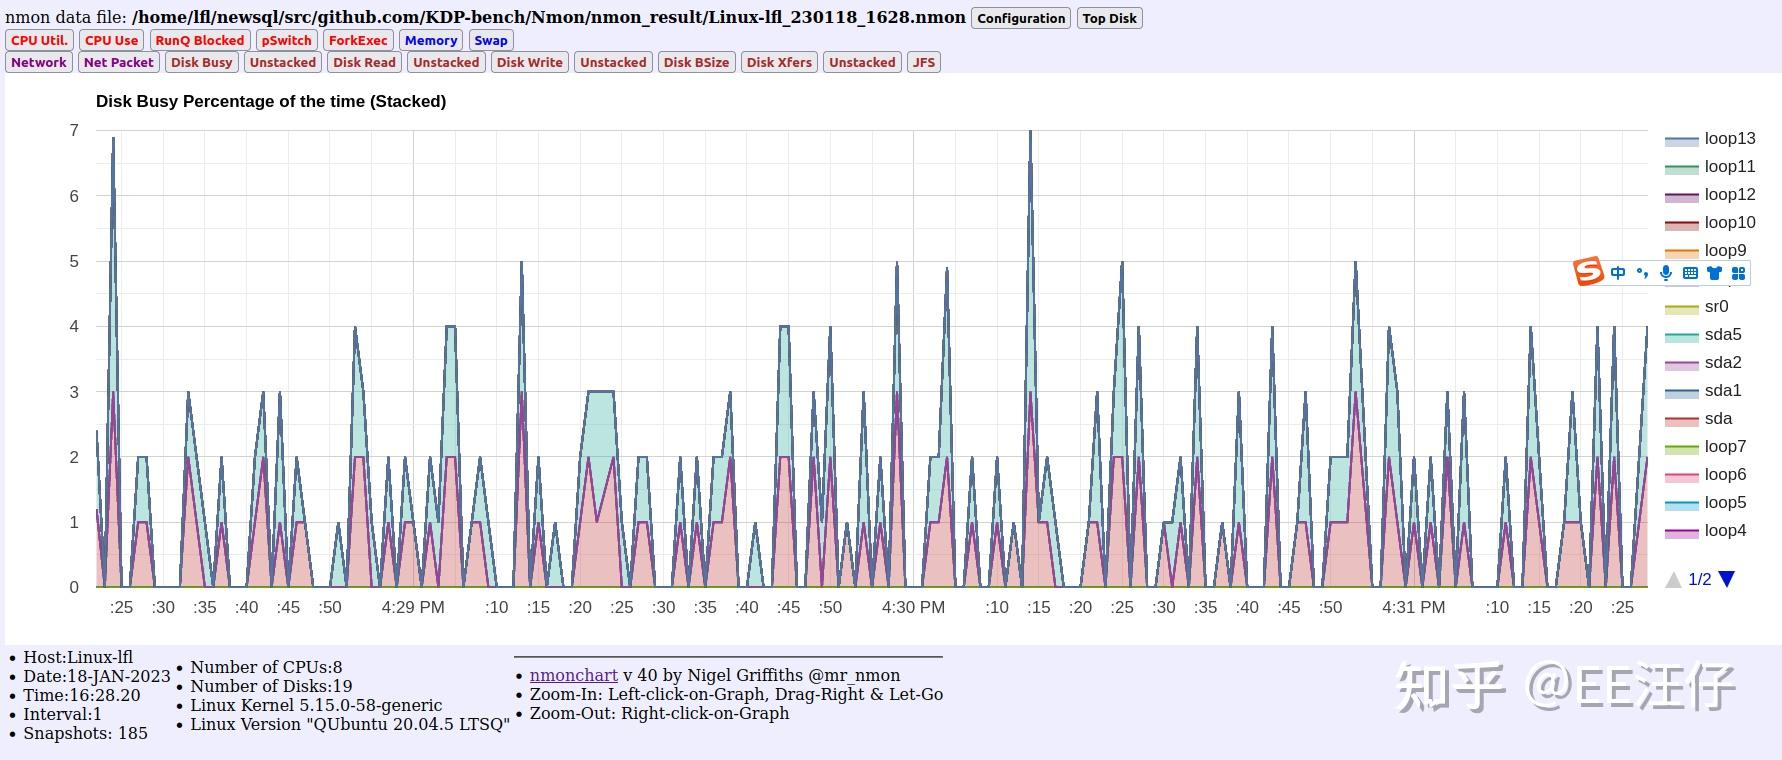Show the Disk Write chart
This screenshot has width=1782, height=760.
point(530,62)
